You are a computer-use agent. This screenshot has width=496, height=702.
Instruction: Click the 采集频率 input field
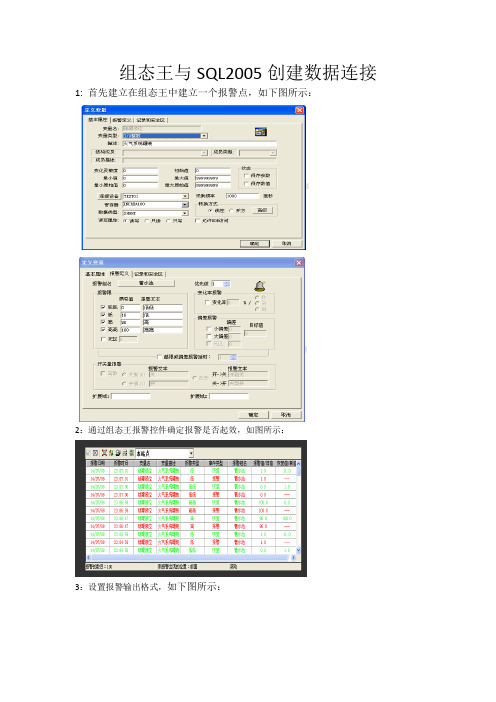242,196
